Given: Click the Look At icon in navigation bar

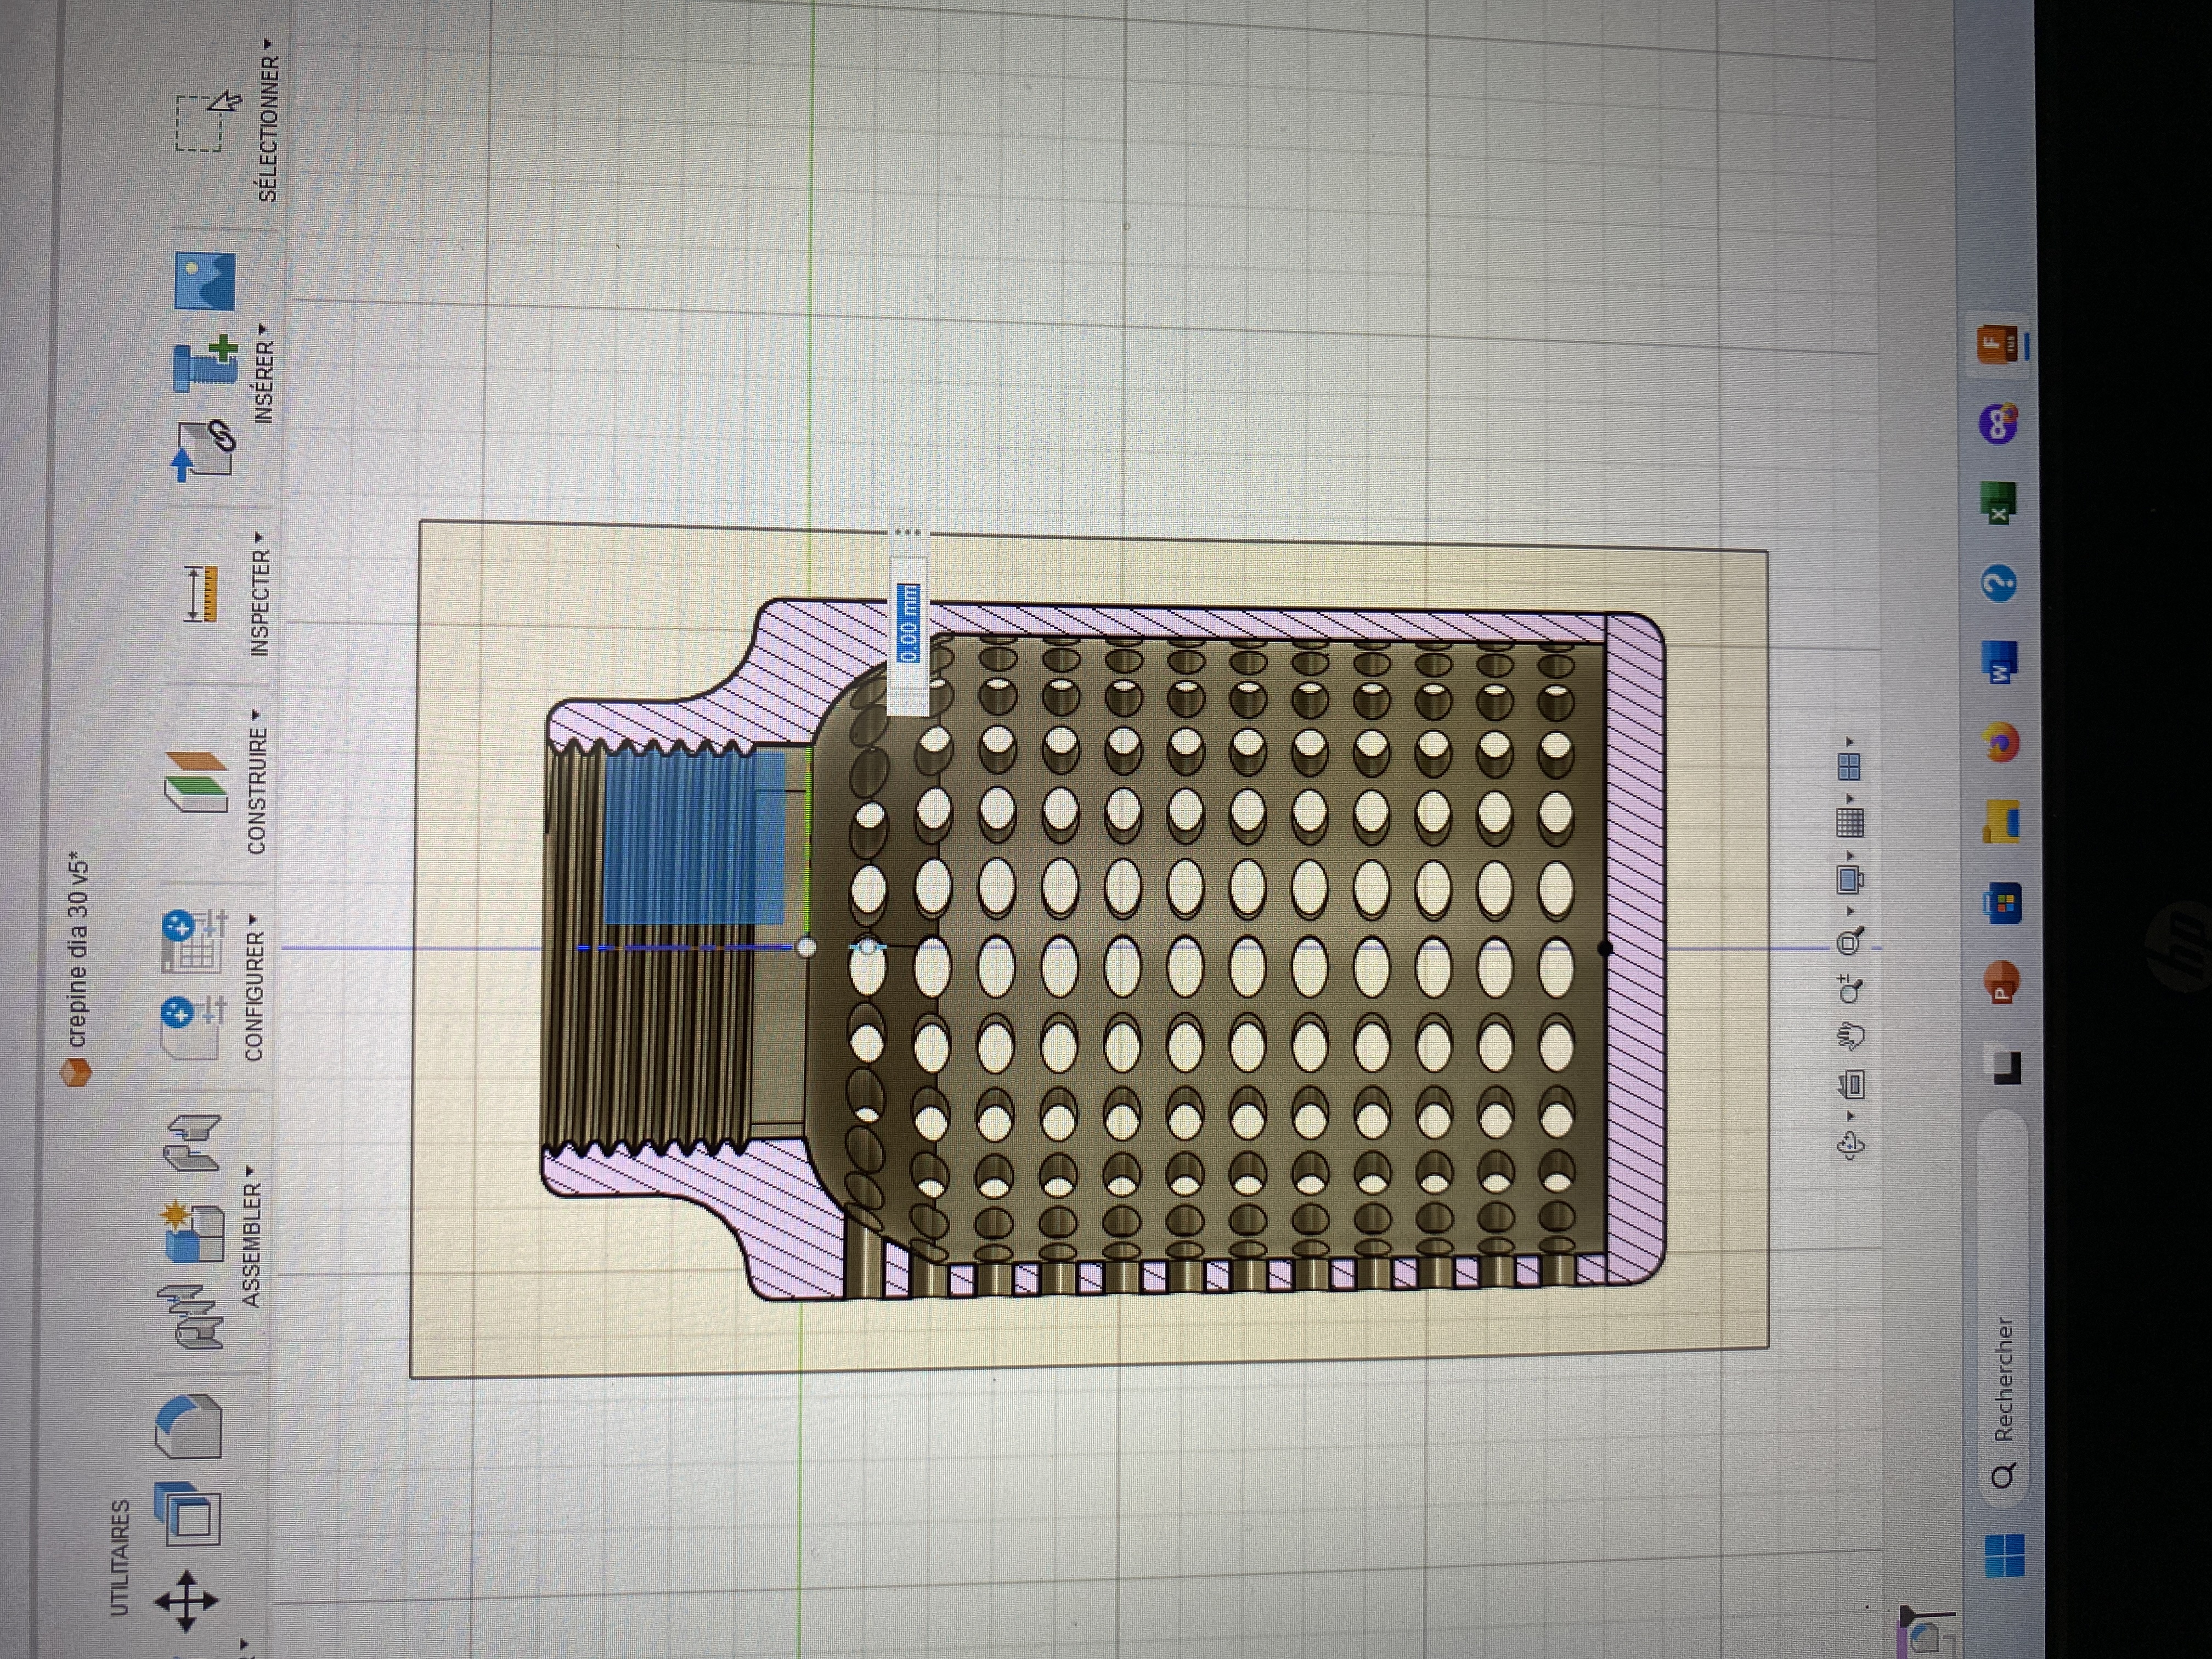Looking at the screenshot, I should [1851, 1084].
